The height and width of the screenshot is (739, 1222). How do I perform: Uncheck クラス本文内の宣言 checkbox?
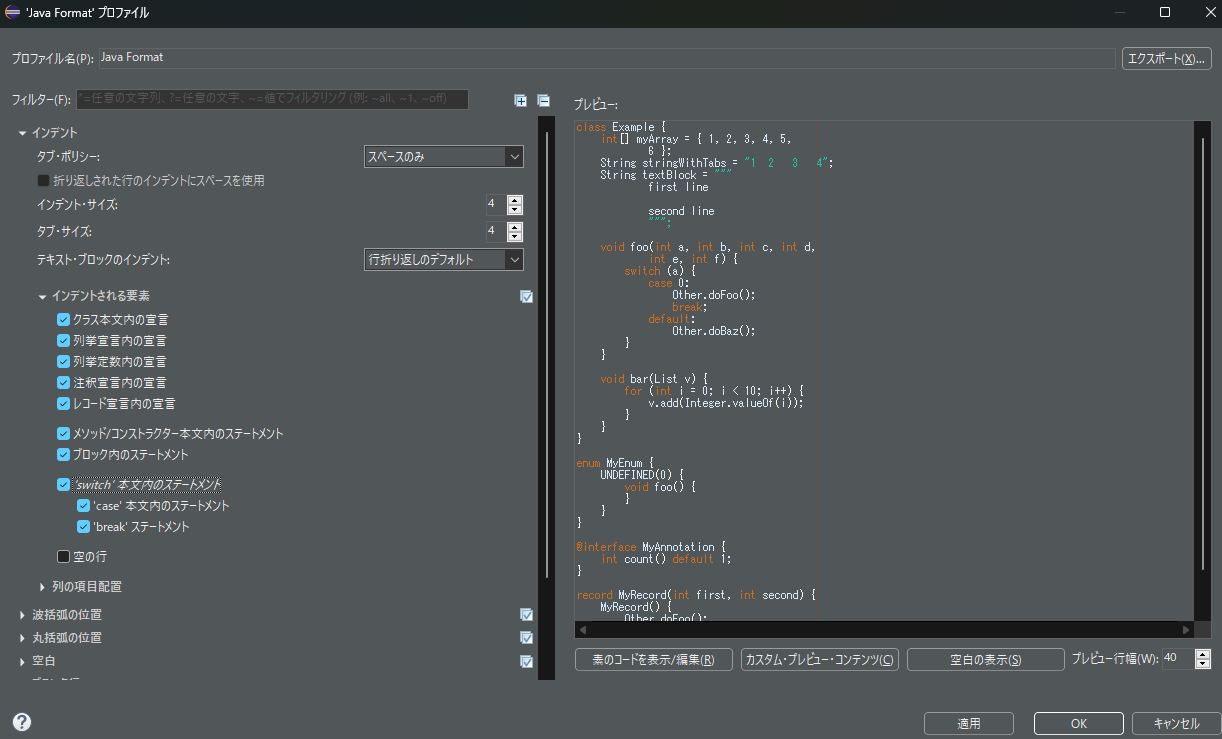[x=64, y=320]
